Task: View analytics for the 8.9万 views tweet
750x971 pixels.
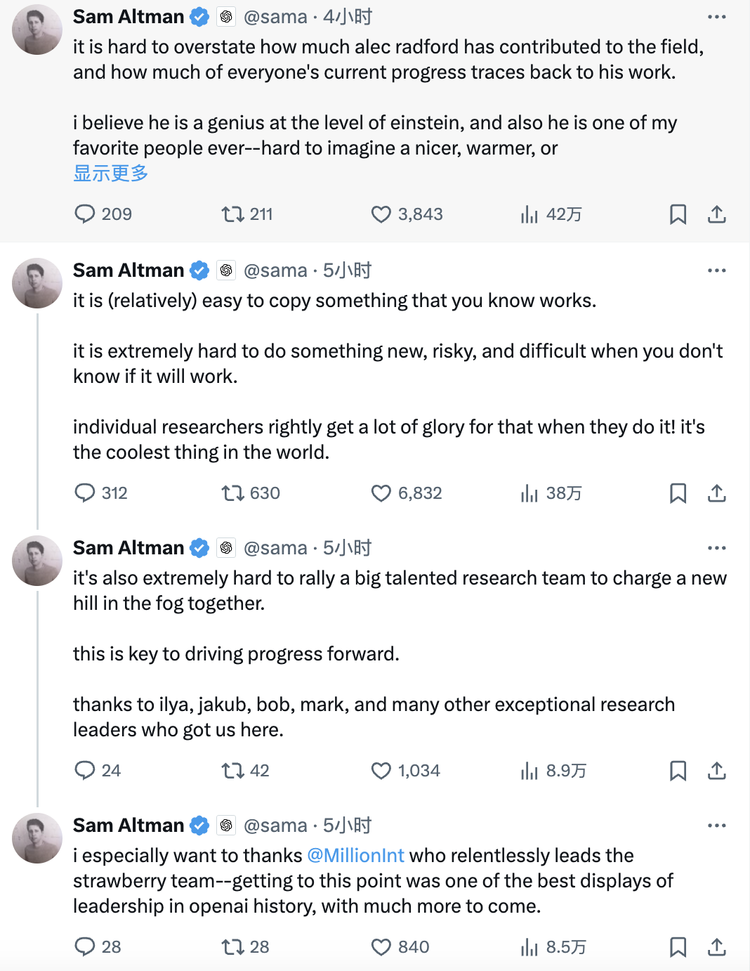Action: click(530, 771)
